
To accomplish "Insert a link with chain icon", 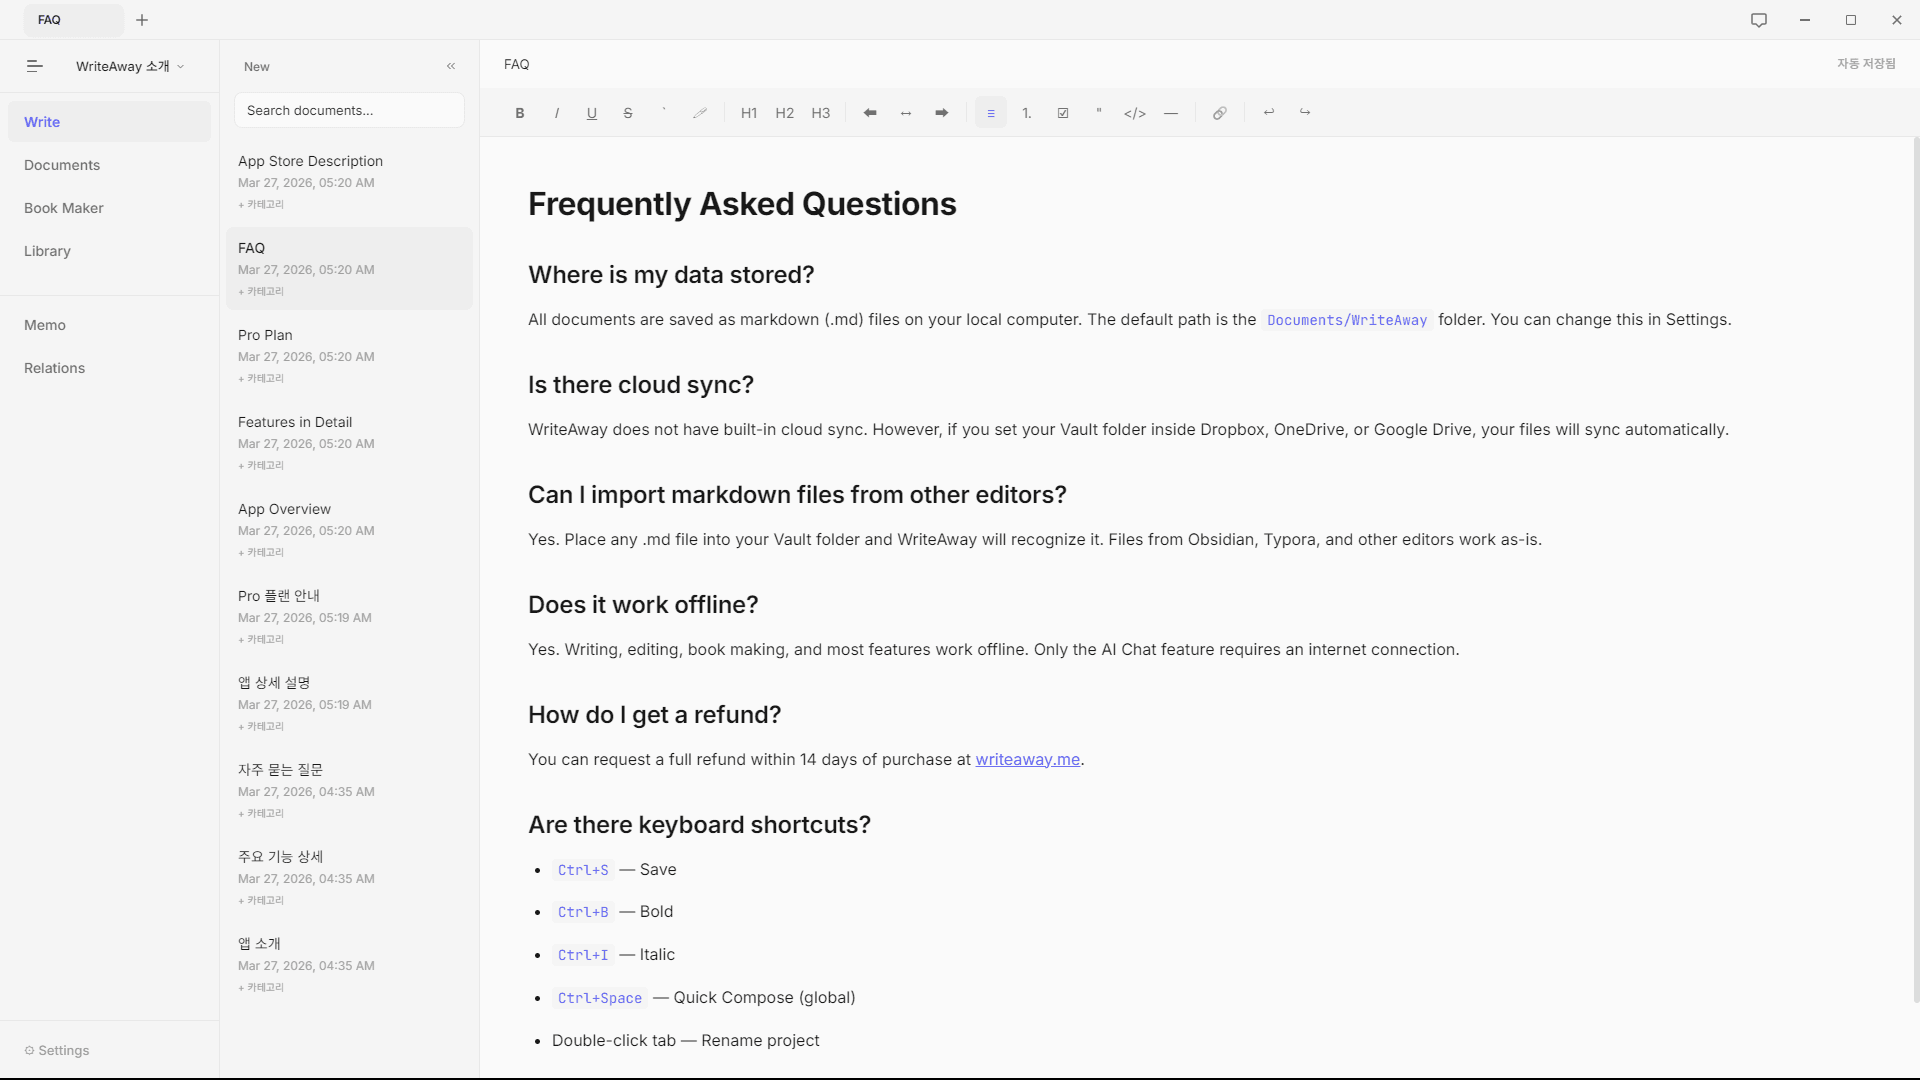I will 1220,113.
